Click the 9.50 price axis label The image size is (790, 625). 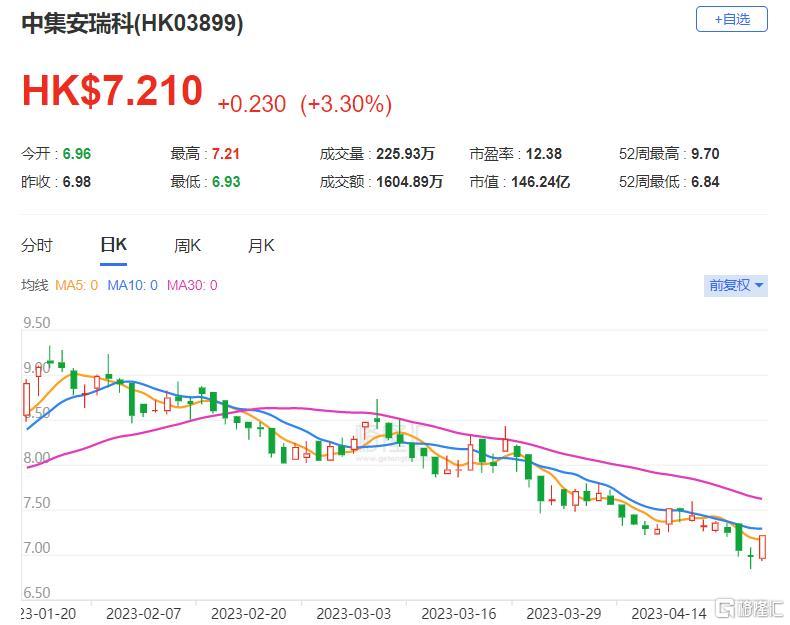pyautogui.click(x=37, y=323)
